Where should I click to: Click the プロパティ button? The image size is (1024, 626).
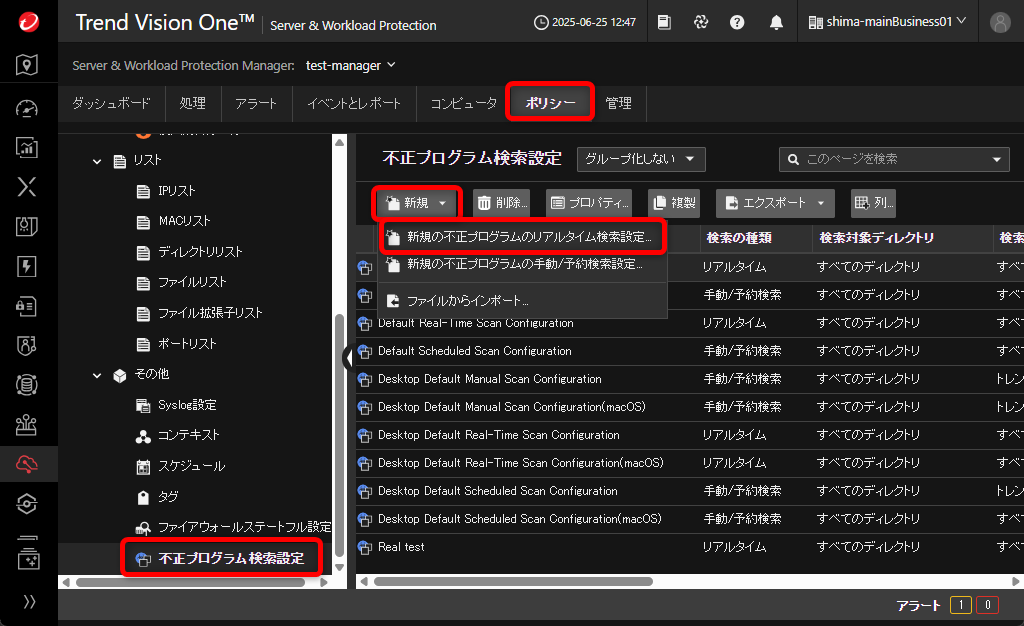coord(589,203)
